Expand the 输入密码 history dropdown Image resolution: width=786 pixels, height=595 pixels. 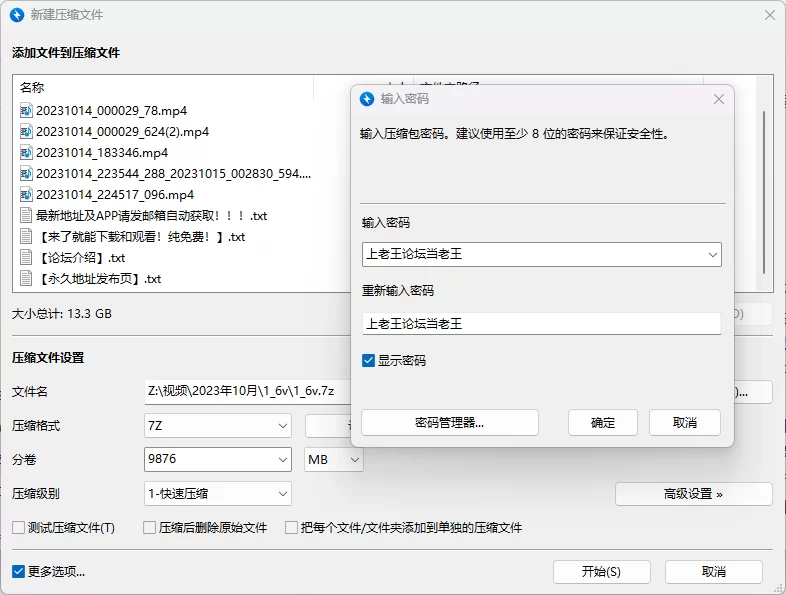(x=712, y=255)
